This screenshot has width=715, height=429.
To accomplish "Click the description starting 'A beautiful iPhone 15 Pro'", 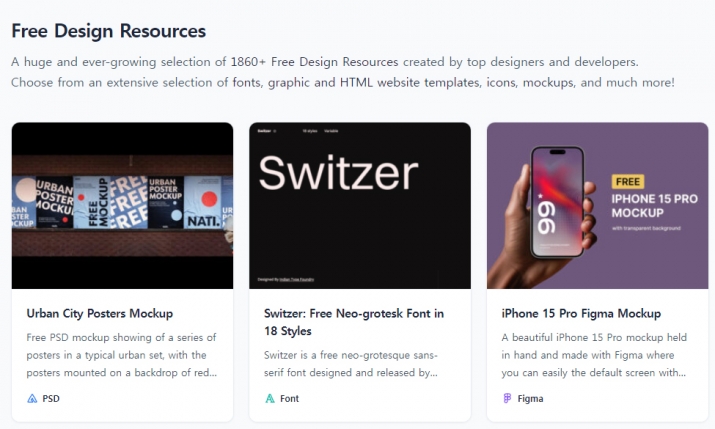I will click(x=594, y=355).
